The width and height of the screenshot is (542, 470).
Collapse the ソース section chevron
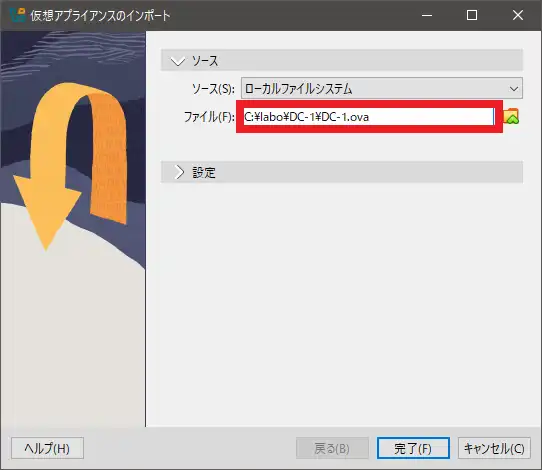tap(178, 61)
